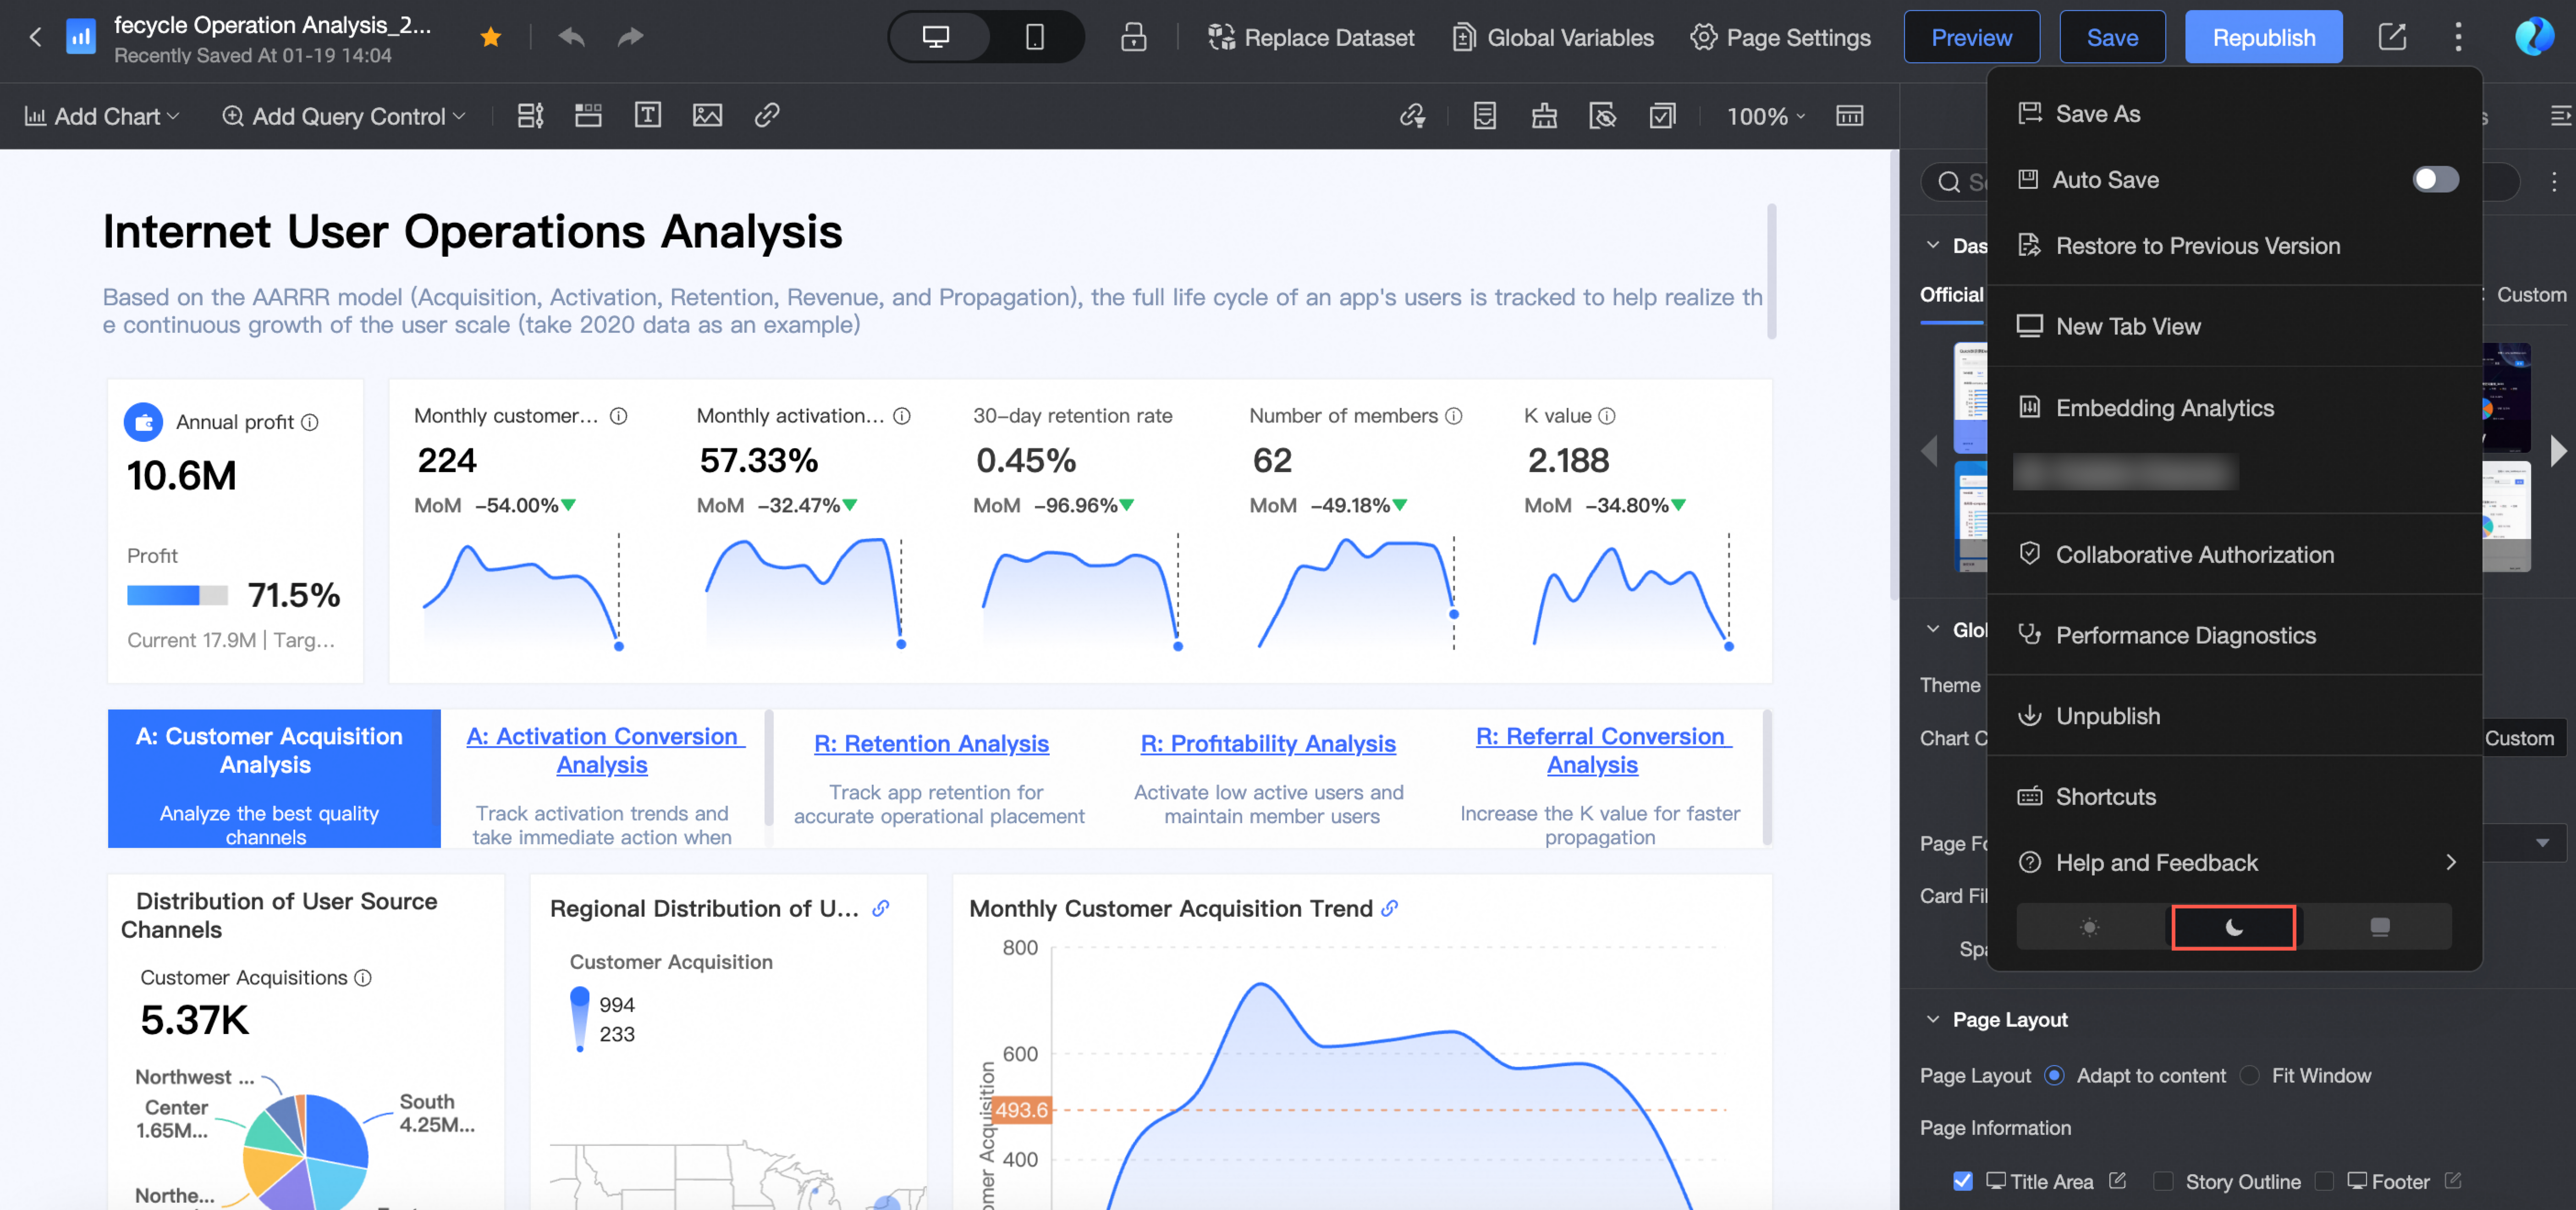Viewport: 2576px width, 1210px height.
Task: Switch to dark theme moon icon
Action: pos(2234,928)
